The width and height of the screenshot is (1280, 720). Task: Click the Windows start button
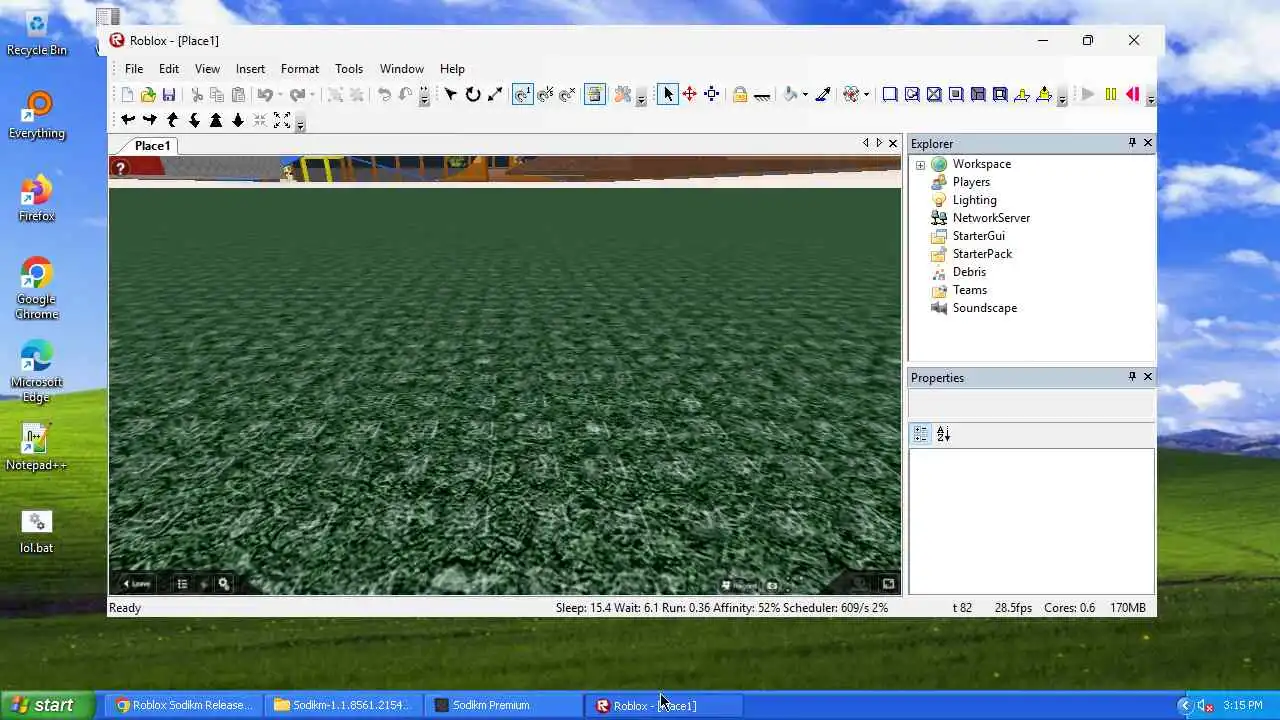click(x=48, y=705)
